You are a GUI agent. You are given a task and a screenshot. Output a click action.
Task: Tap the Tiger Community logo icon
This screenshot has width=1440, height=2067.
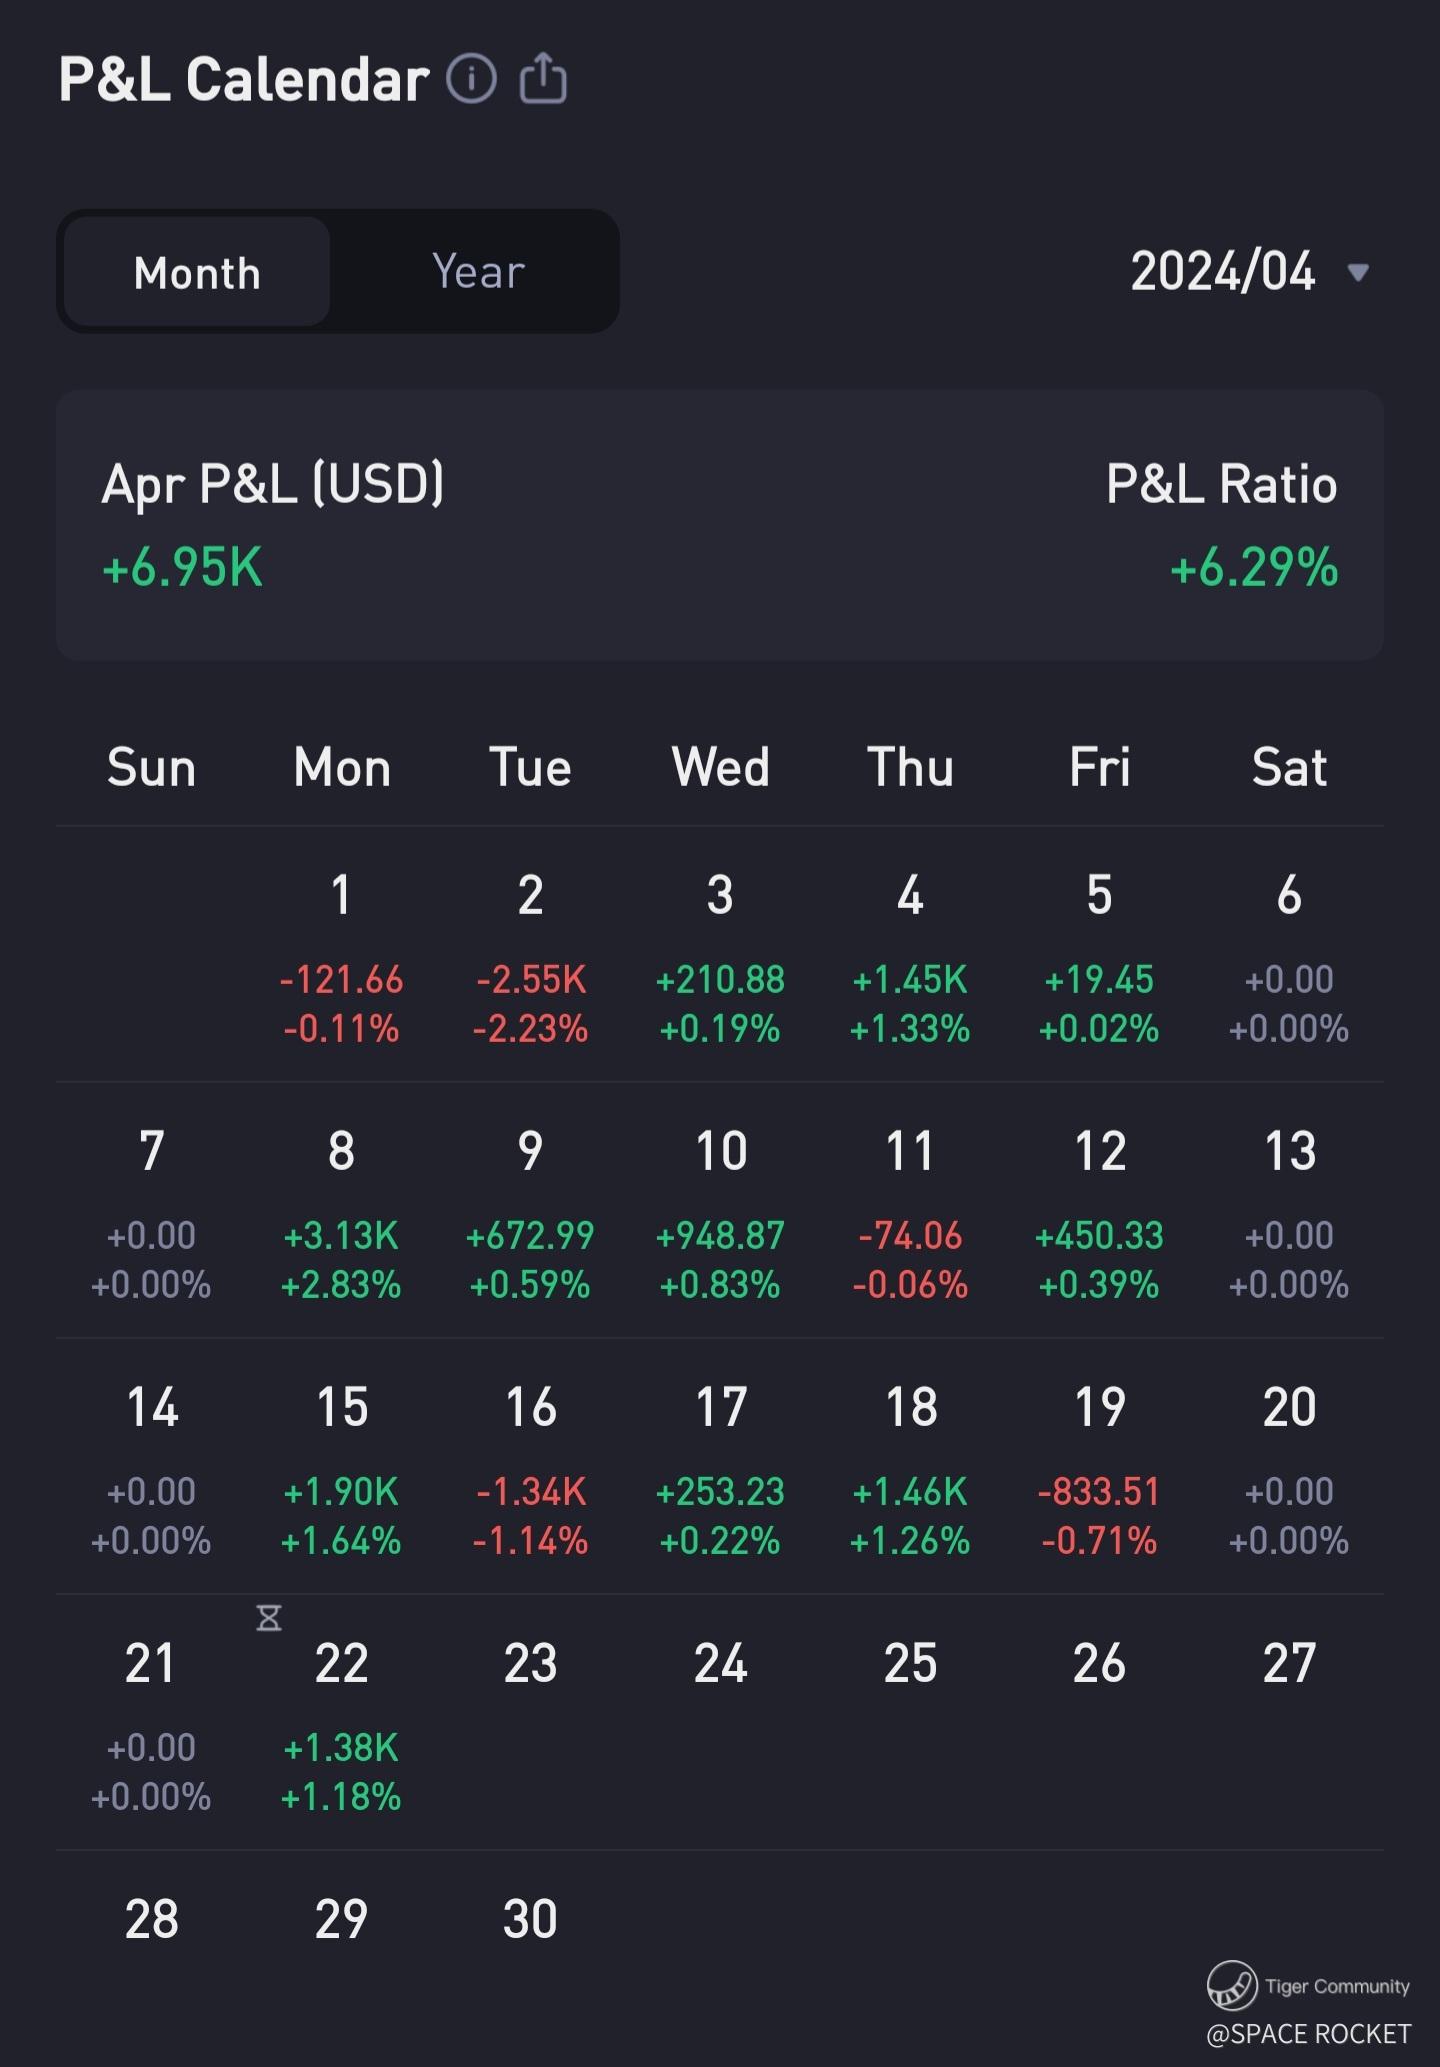1231,1985
